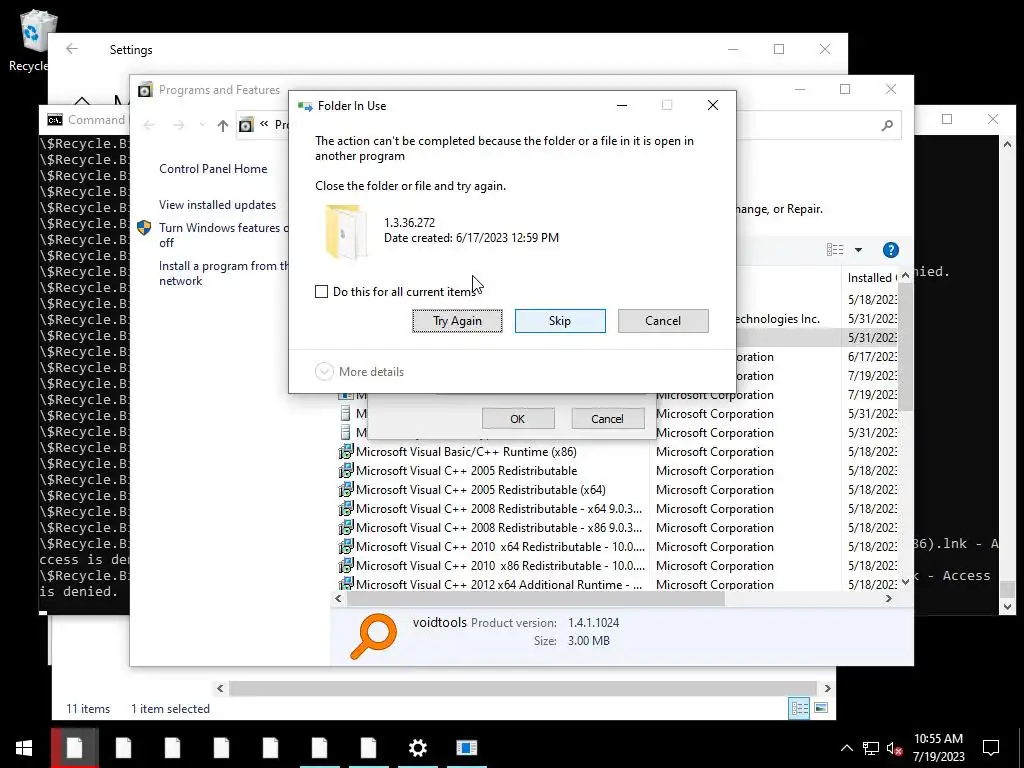Click OK in the dialog behind
This screenshot has height=768, width=1024.
(518, 419)
